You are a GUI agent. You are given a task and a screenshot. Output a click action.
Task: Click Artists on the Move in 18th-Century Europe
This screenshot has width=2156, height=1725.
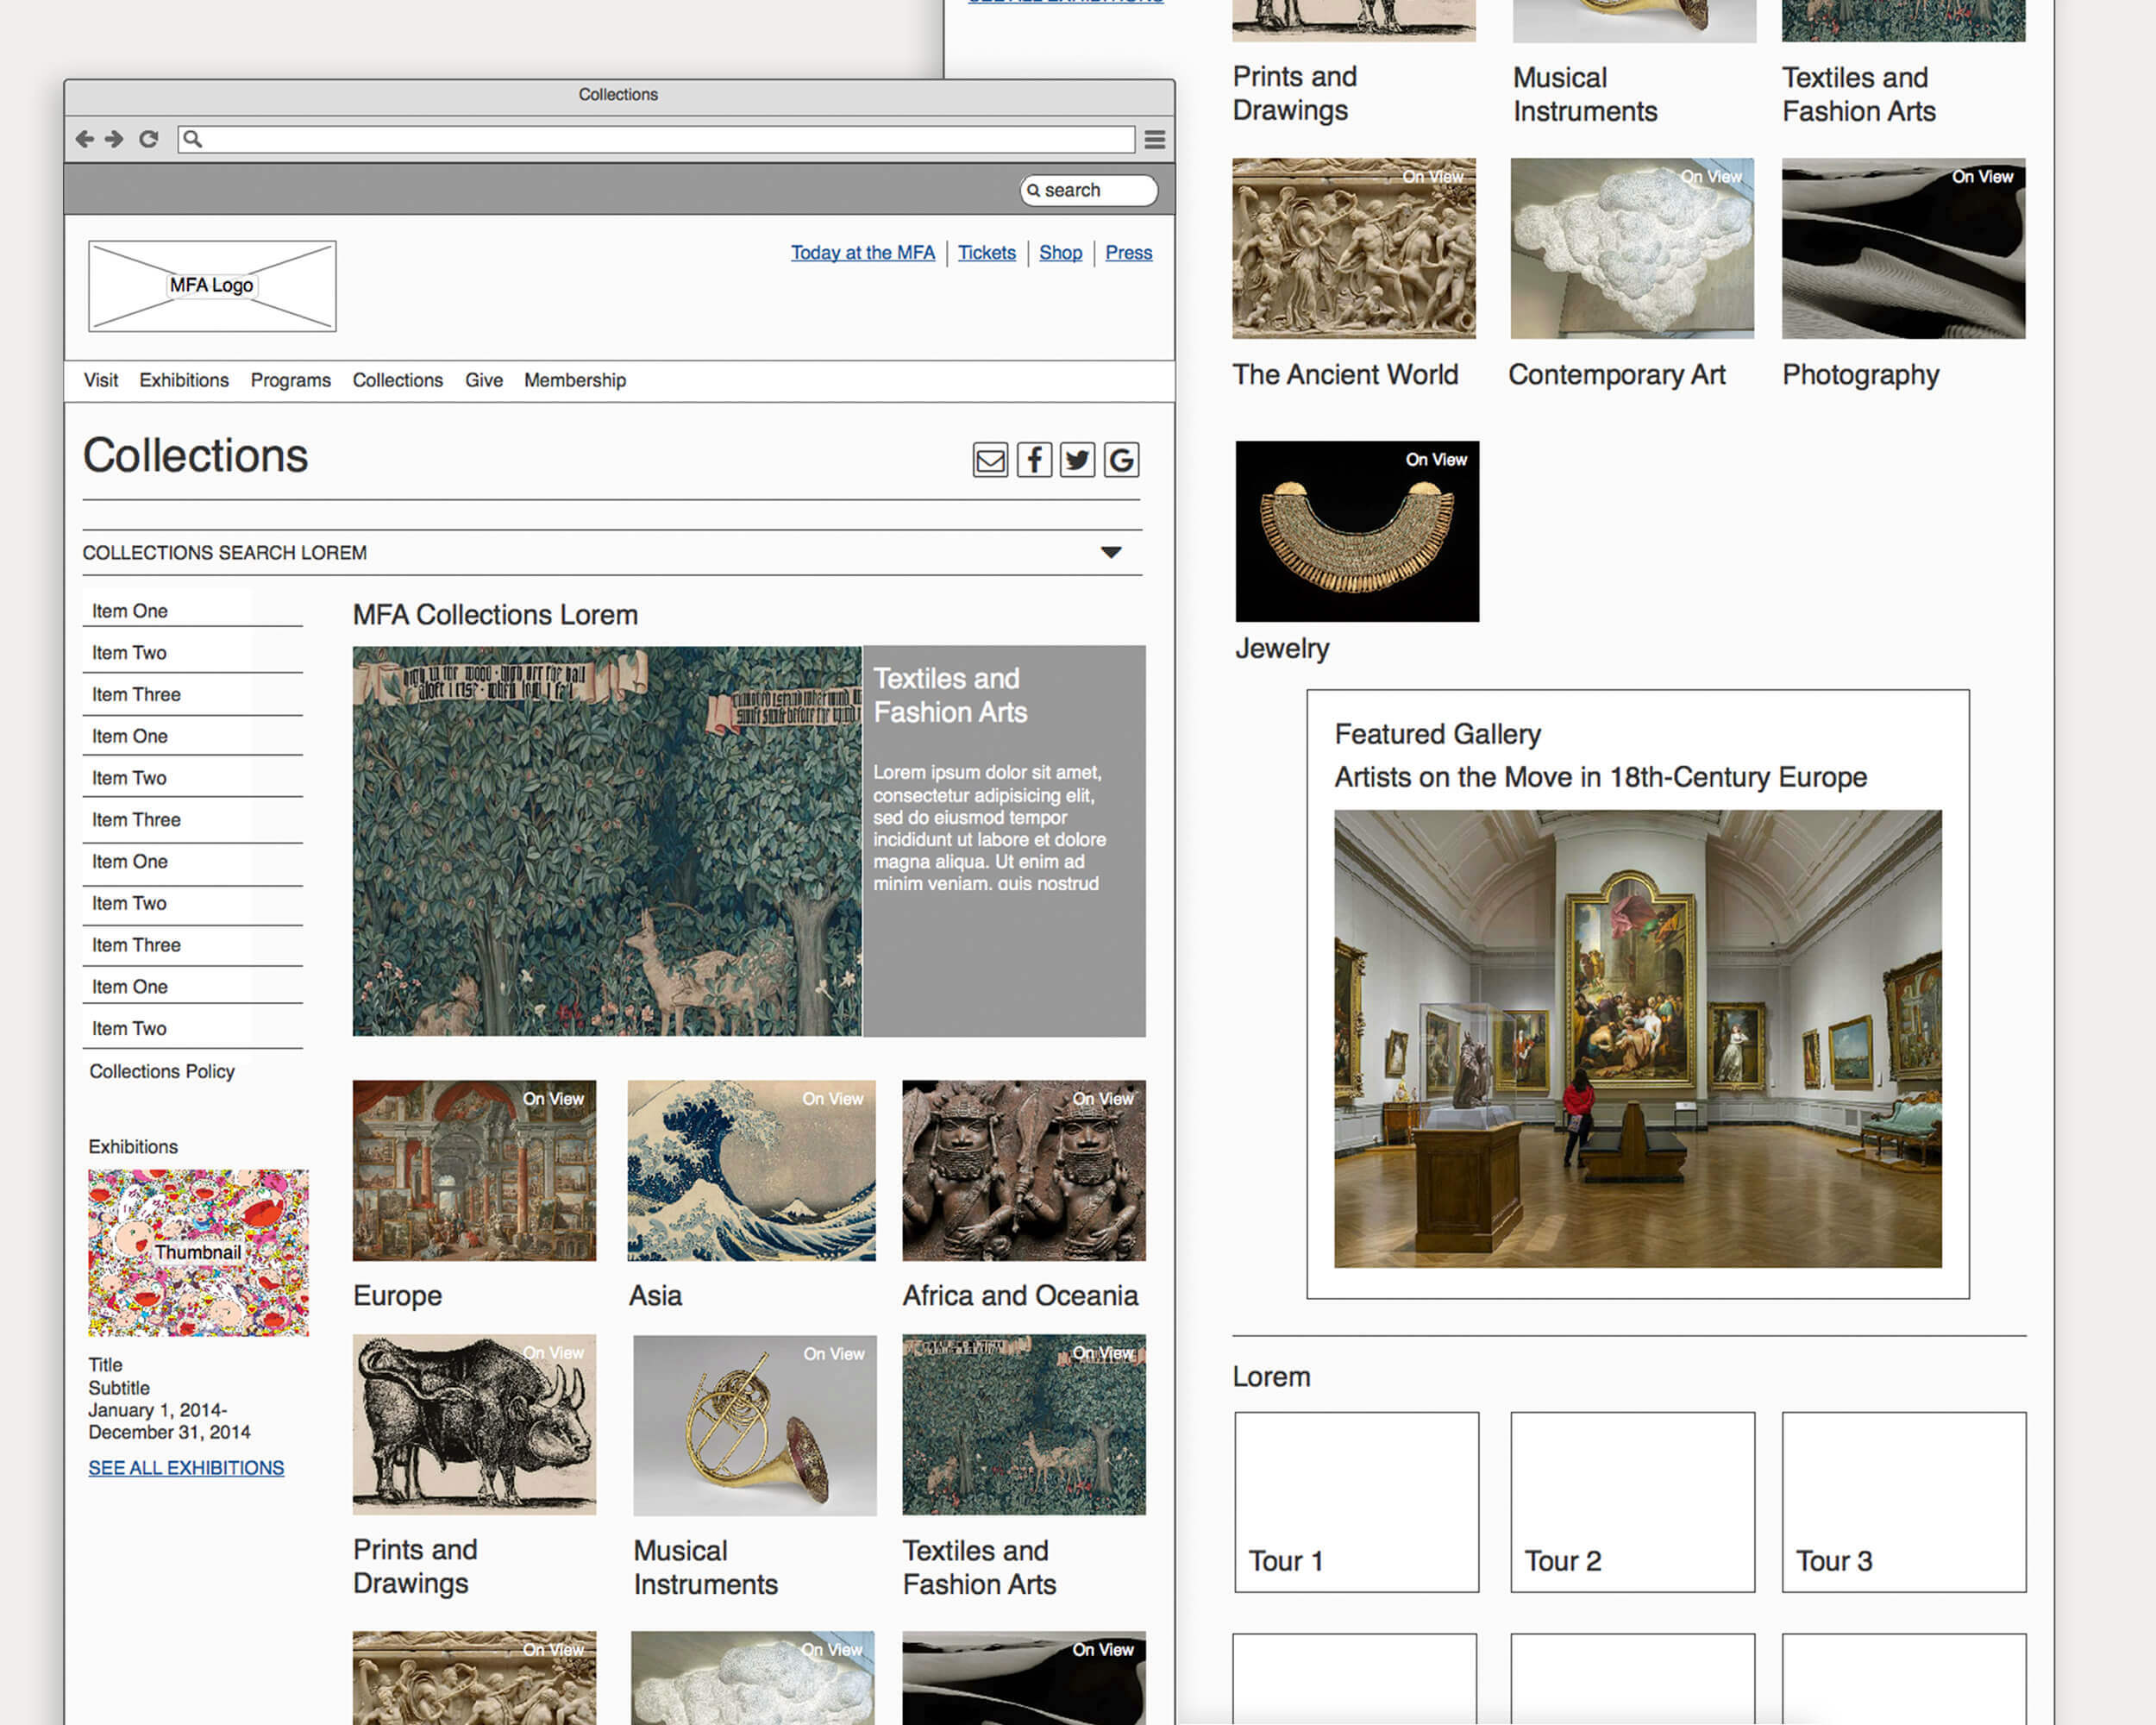(x=1600, y=777)
